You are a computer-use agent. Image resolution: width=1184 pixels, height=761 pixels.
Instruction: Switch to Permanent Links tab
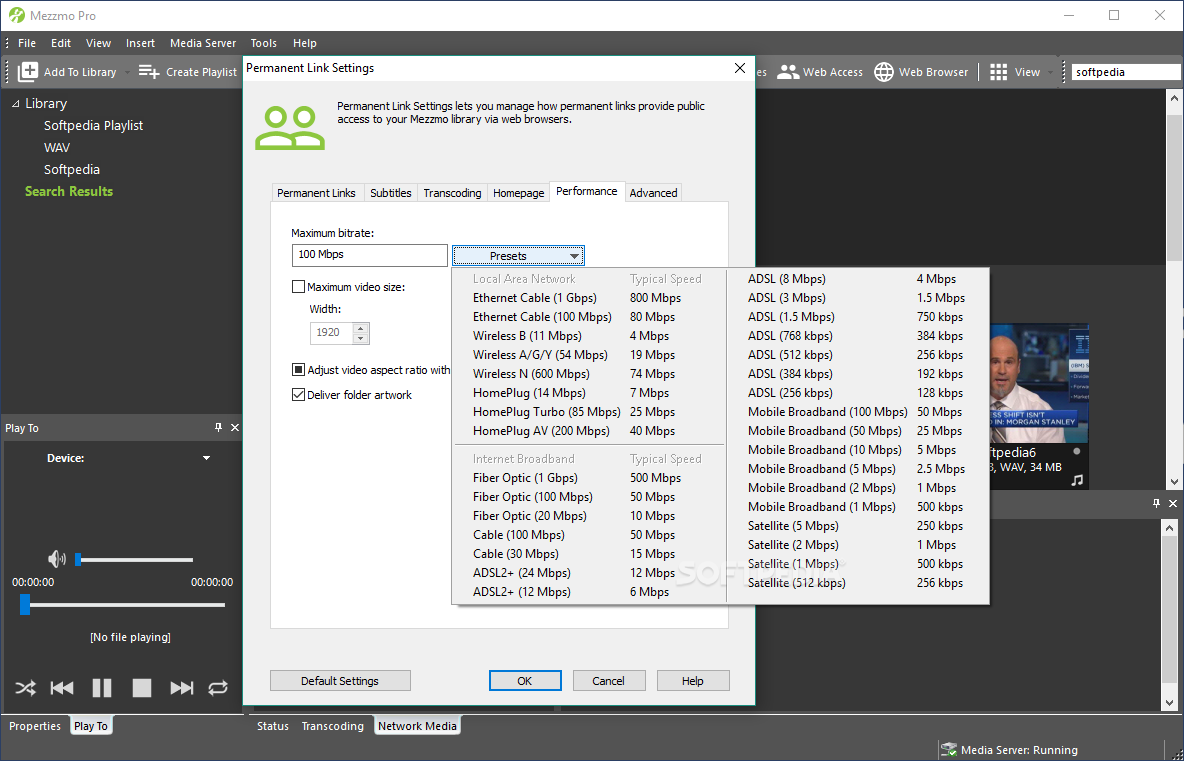316,193
